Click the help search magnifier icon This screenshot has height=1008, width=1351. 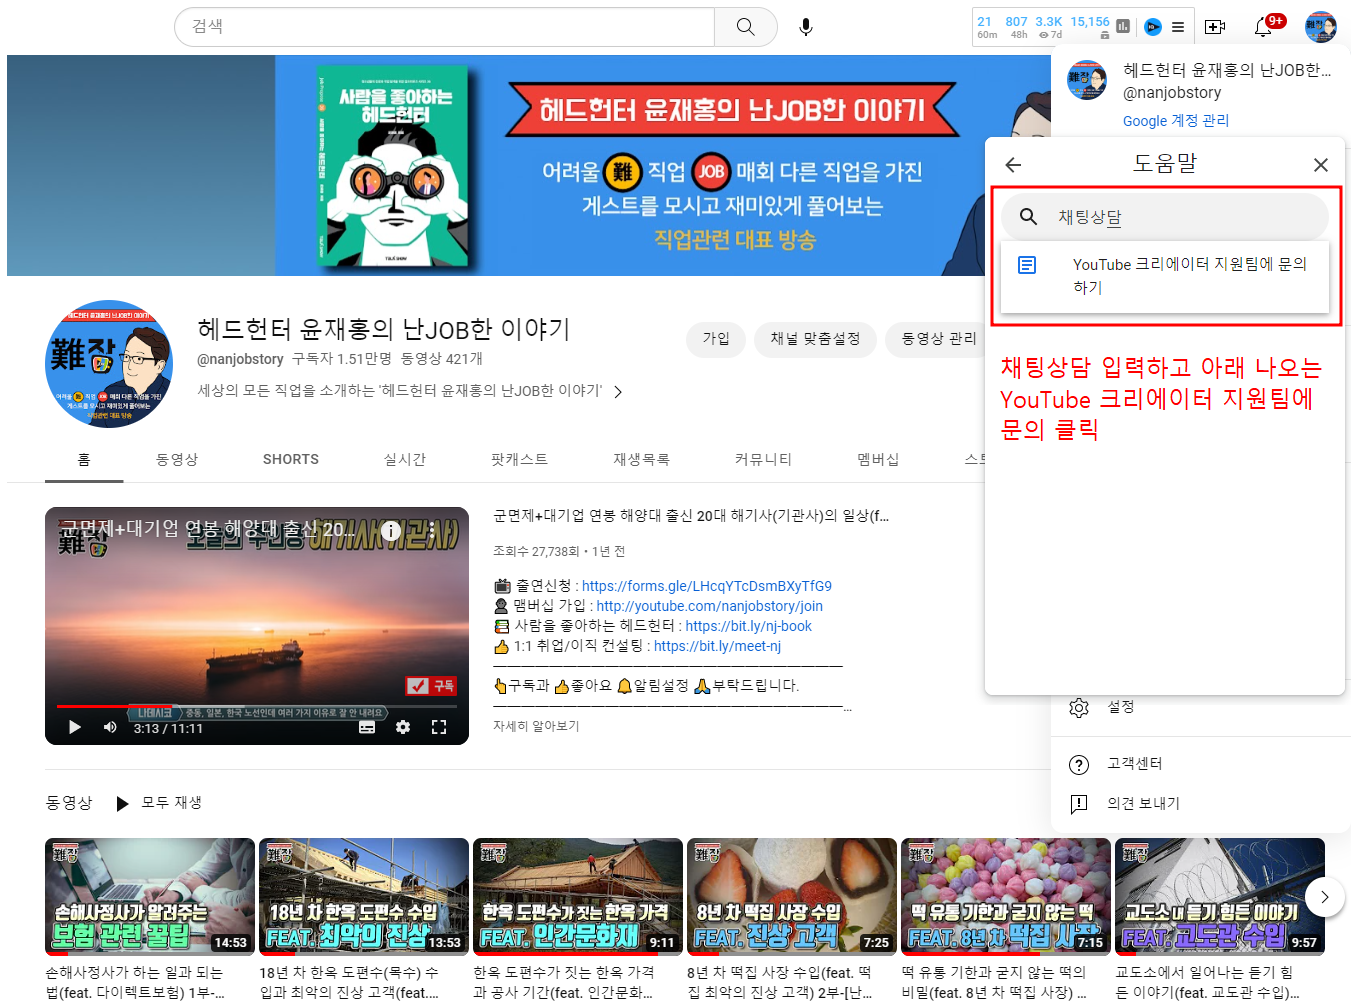pyautogui.click(x=1028, y=216)
